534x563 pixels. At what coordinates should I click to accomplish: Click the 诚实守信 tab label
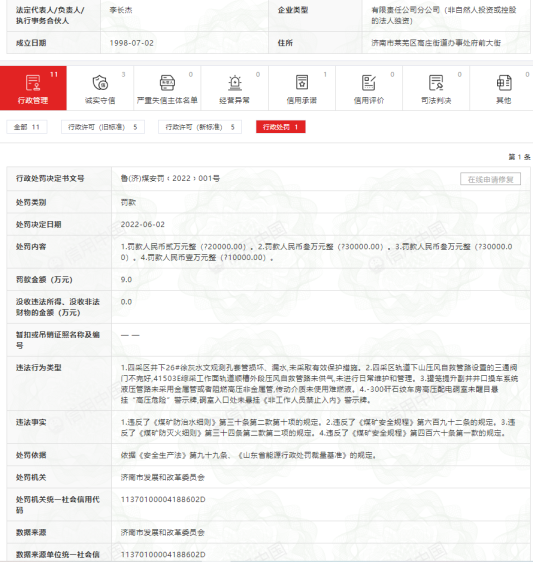(x=100, y=101)
